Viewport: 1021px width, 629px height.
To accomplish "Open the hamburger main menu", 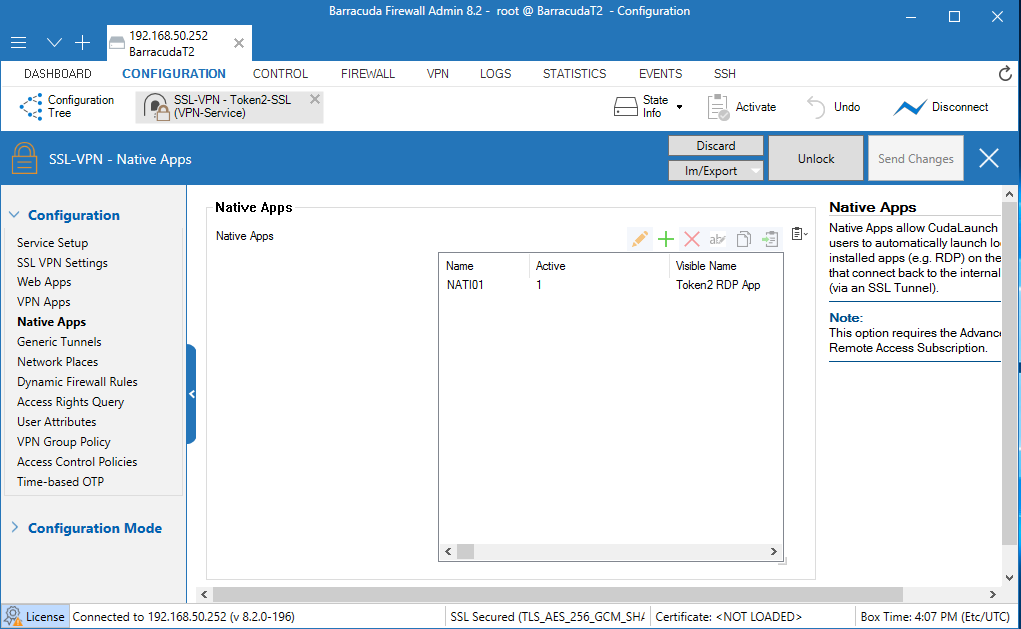I will 18,43.
